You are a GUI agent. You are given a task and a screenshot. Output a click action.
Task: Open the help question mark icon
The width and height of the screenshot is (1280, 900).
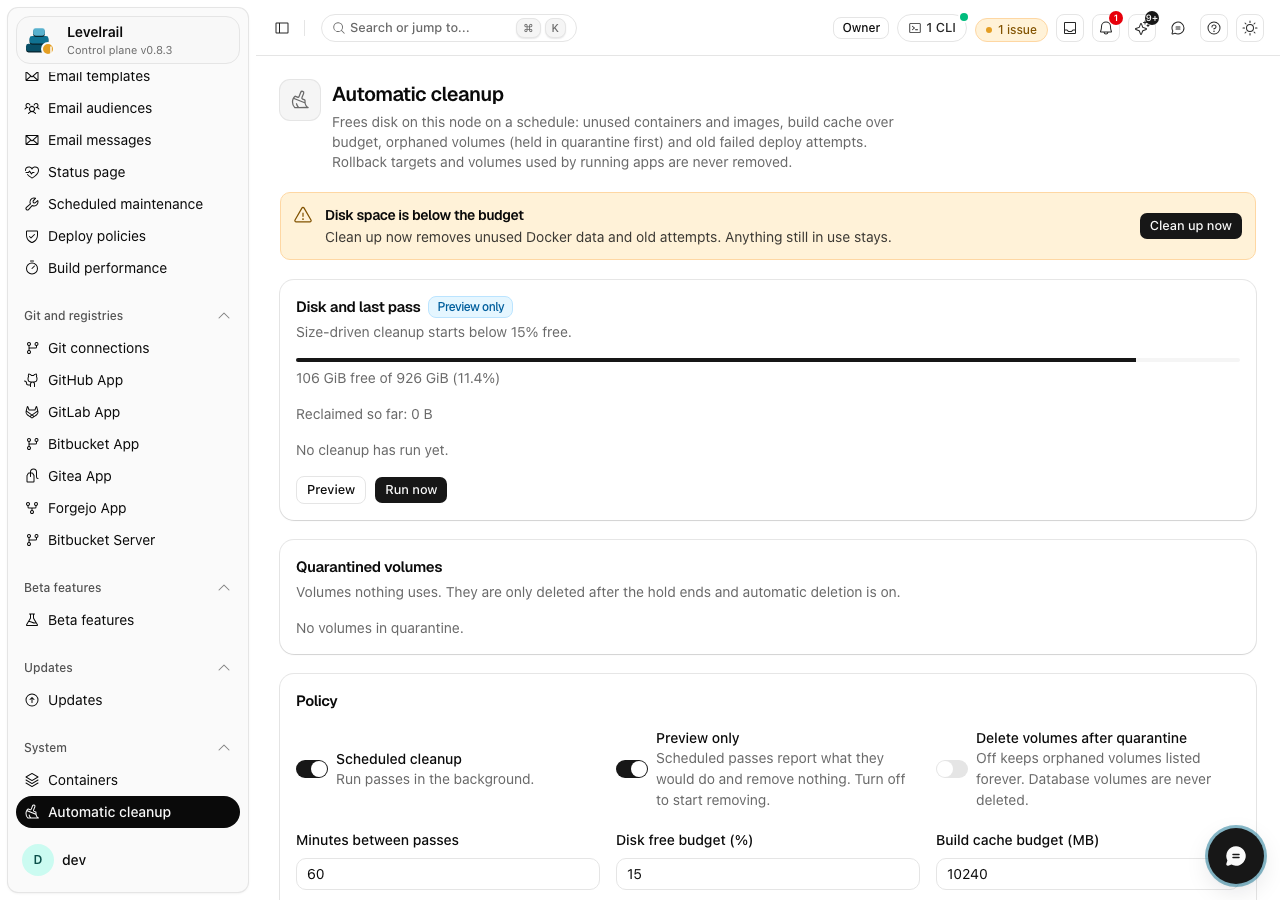coord(1214,28)
